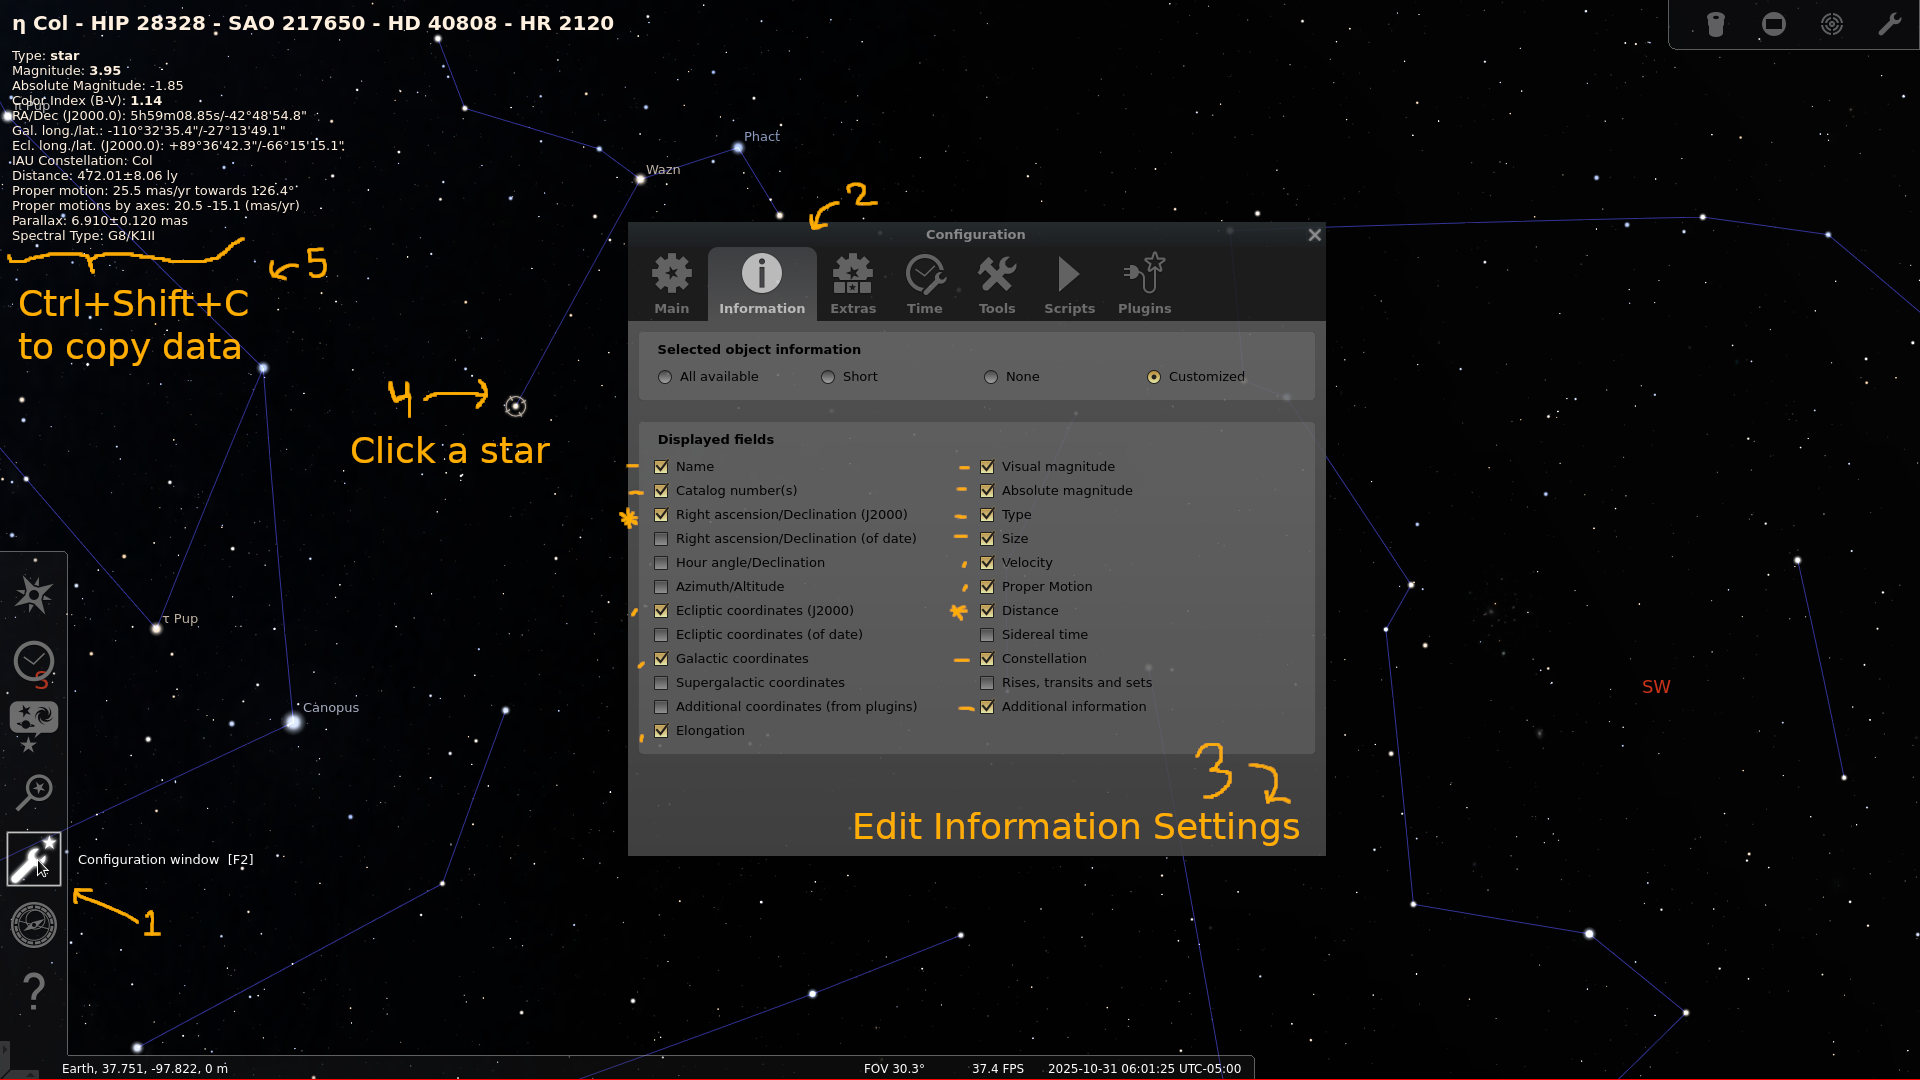Open the Help question mark icon
Viewport: 1920px width, 1080px height.
click(33, 991)
